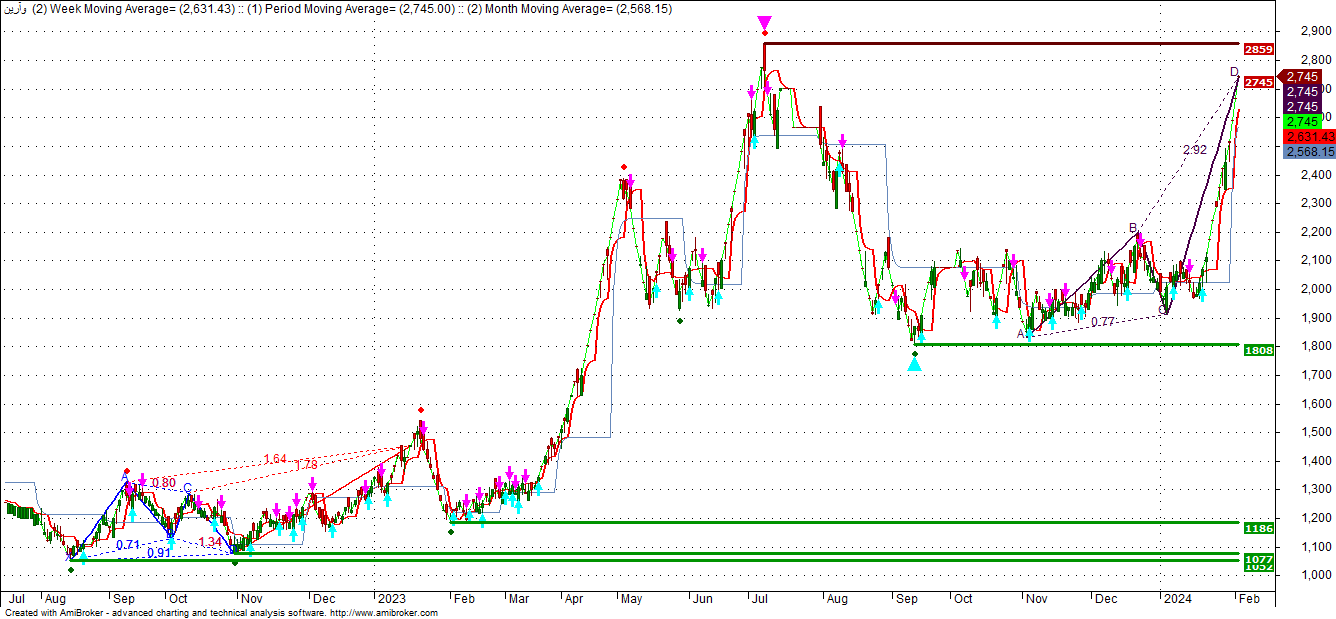Click the large magenta down-triangle above the 2859 peak
The height and width of the screenshot is (619, 1336).
764,22
